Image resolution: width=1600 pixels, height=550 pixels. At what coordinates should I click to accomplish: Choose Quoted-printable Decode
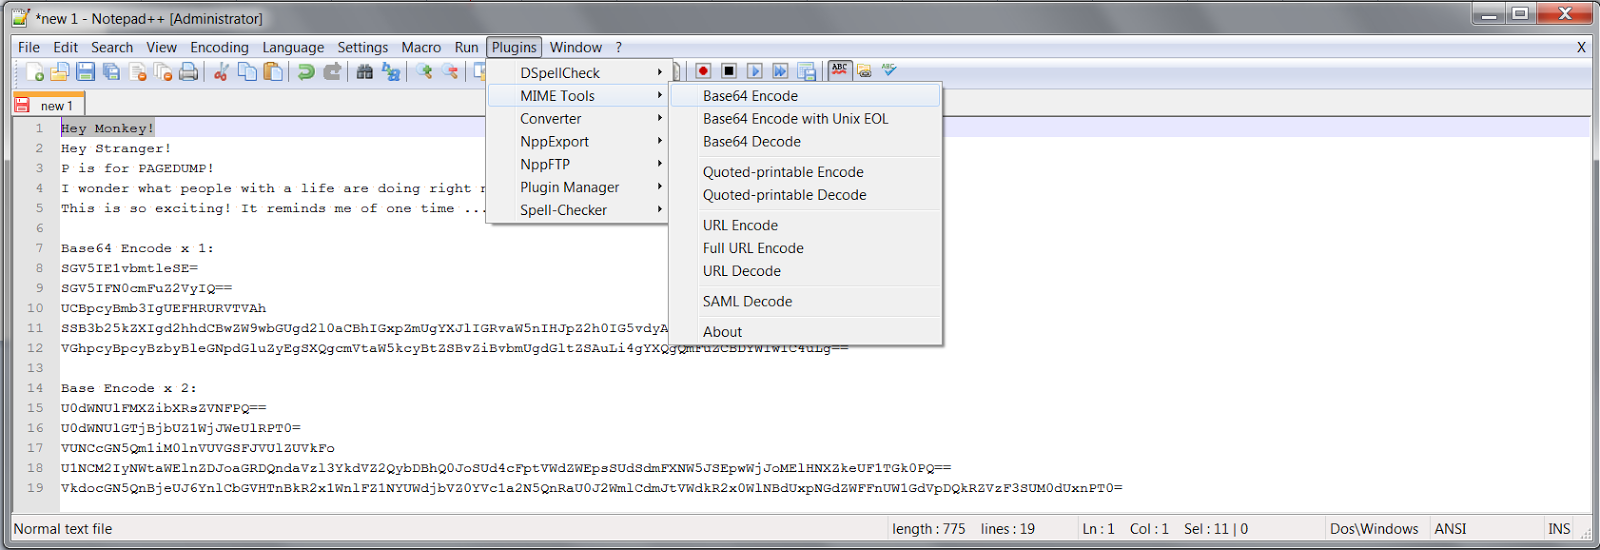tap(805, 195)
